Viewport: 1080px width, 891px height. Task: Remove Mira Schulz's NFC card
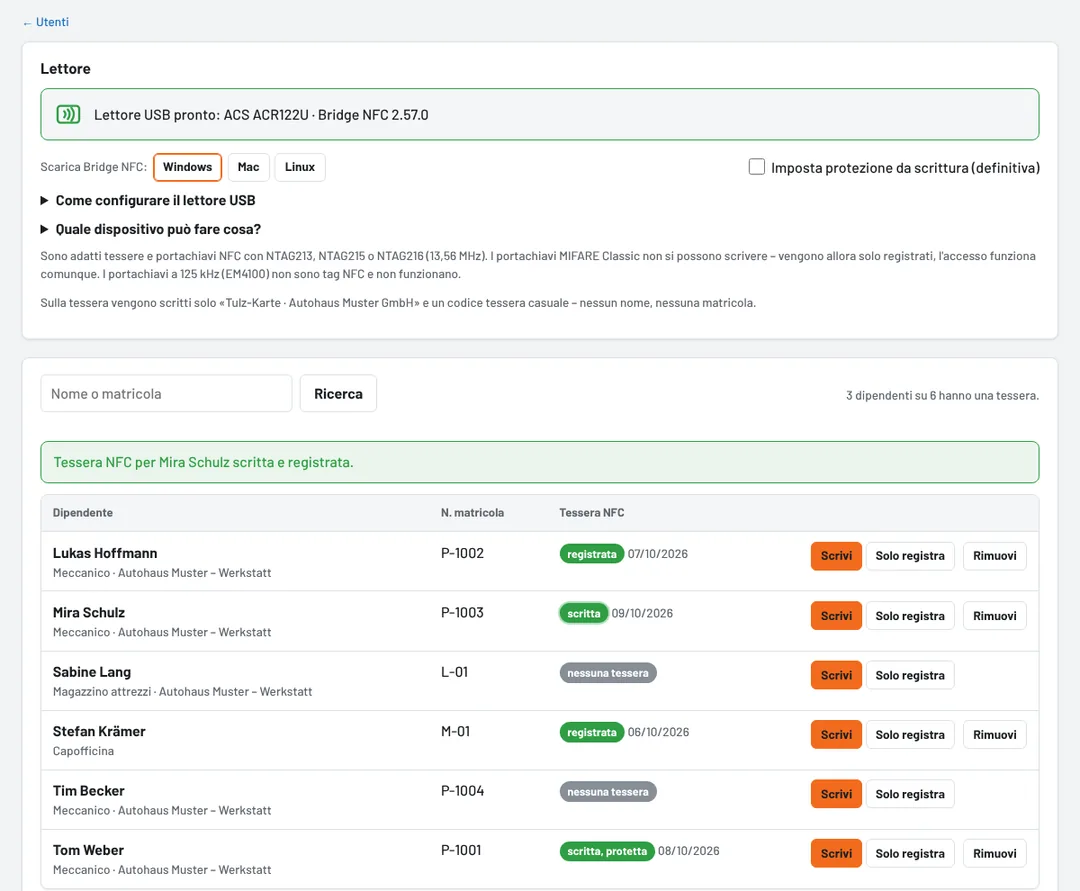(995, 616)
